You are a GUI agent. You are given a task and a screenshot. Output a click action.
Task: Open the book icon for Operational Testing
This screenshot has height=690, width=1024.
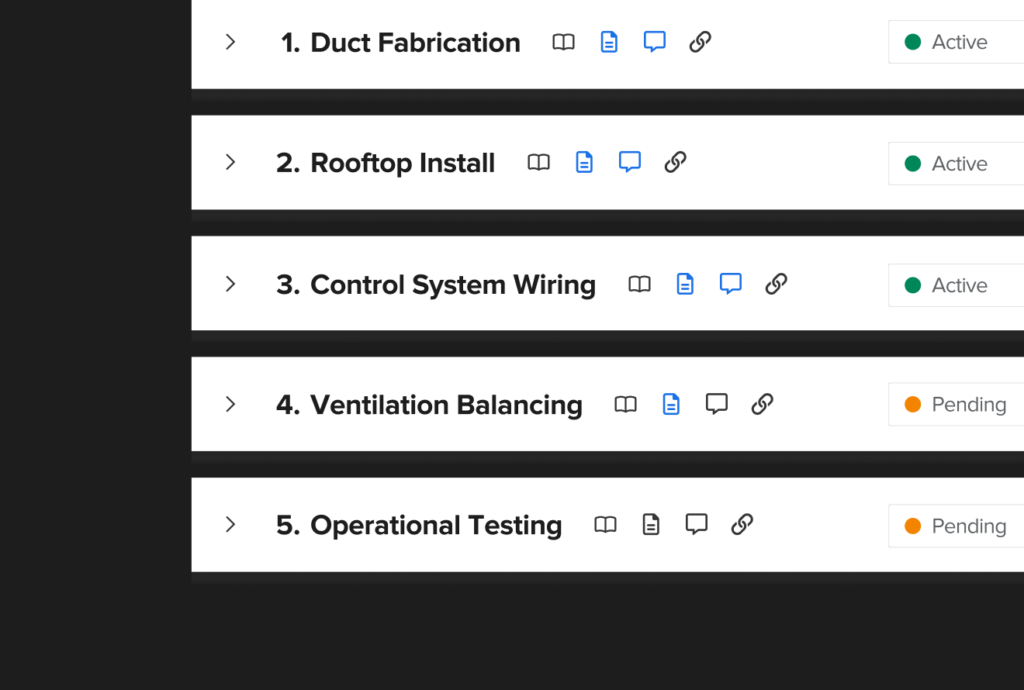pyautogui.click(x=605, y=525)
